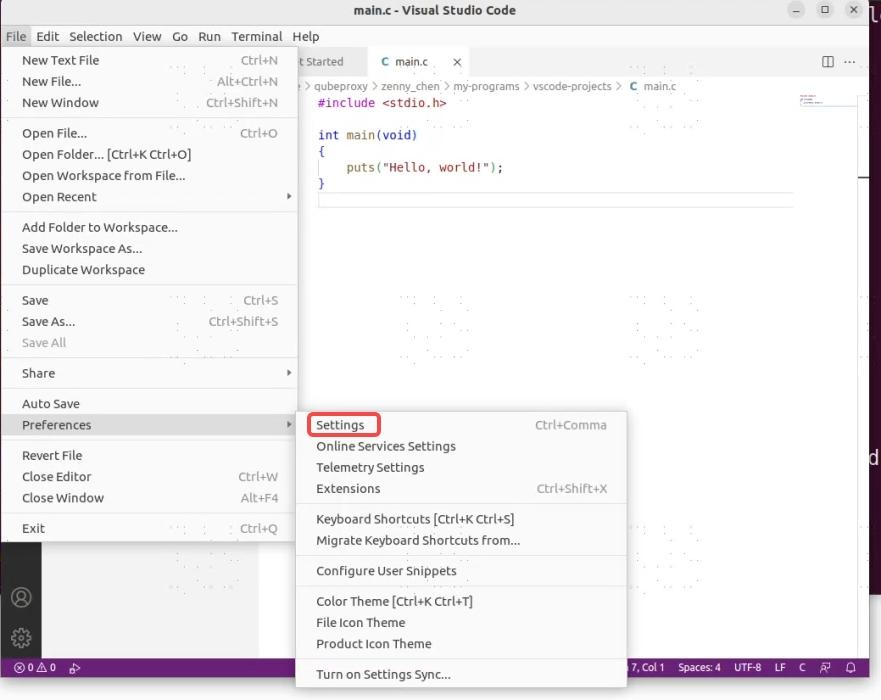This screenshot has width=881, height=700.
Task: Click the split editor icon
Action: (x=828, y=61)
